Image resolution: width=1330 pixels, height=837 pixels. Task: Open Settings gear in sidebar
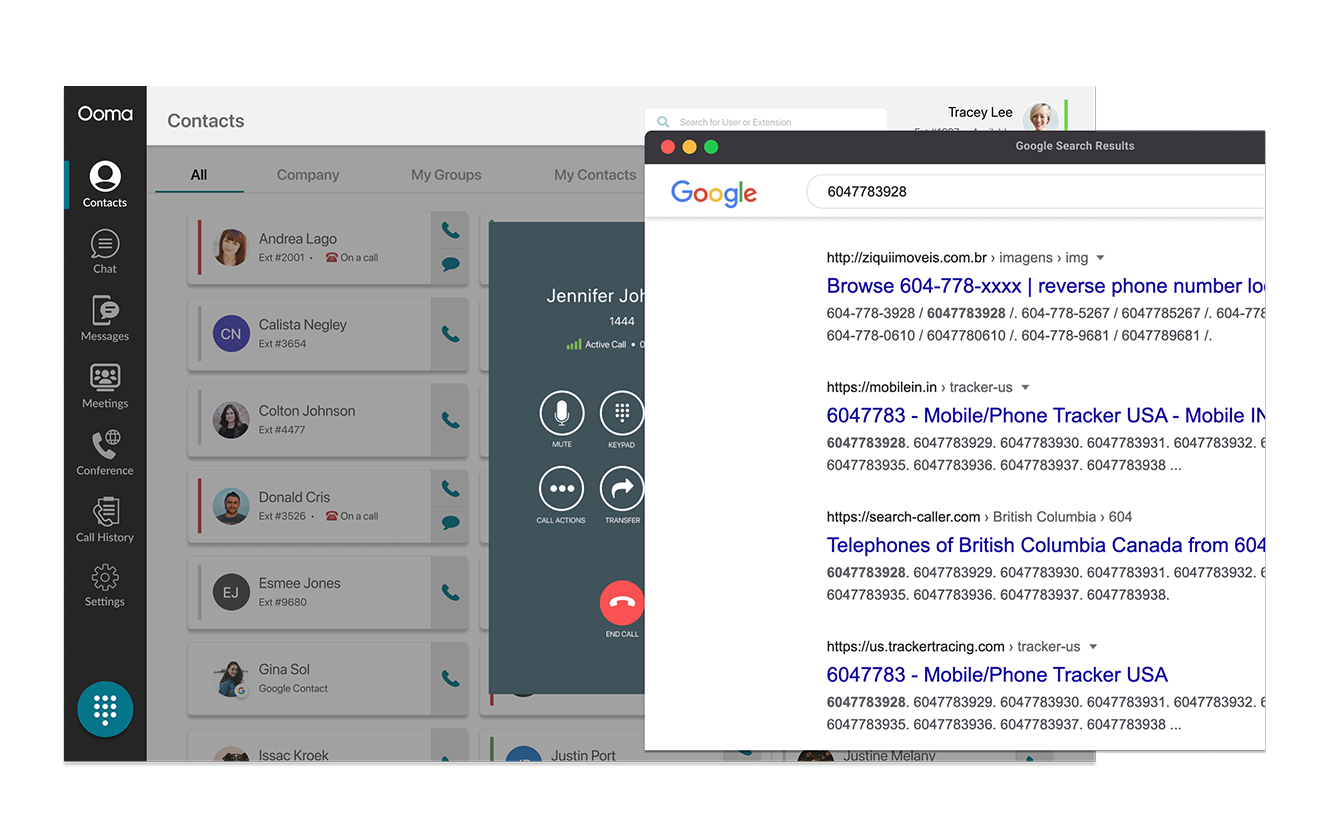click(x=105, y=585)
